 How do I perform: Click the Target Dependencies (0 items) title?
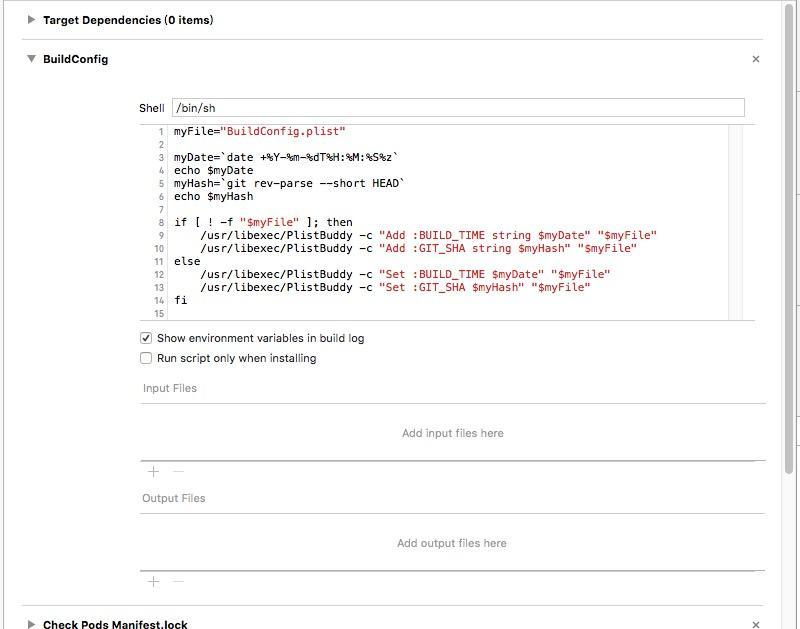click(x=128, y=20)
